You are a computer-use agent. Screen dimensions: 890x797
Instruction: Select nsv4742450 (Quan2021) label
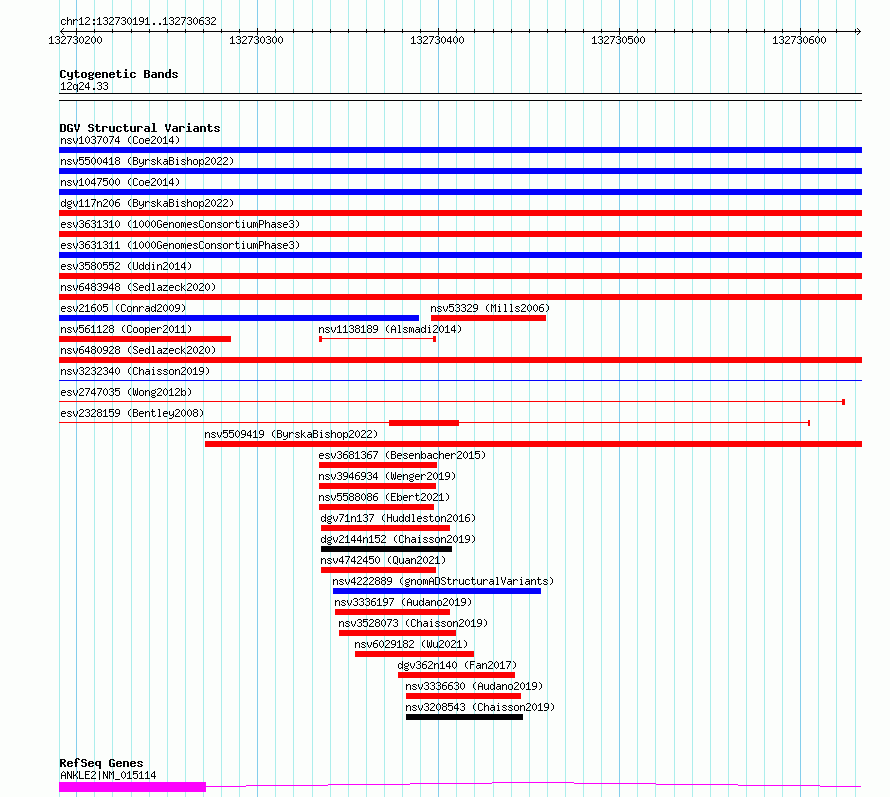(383, 560)
